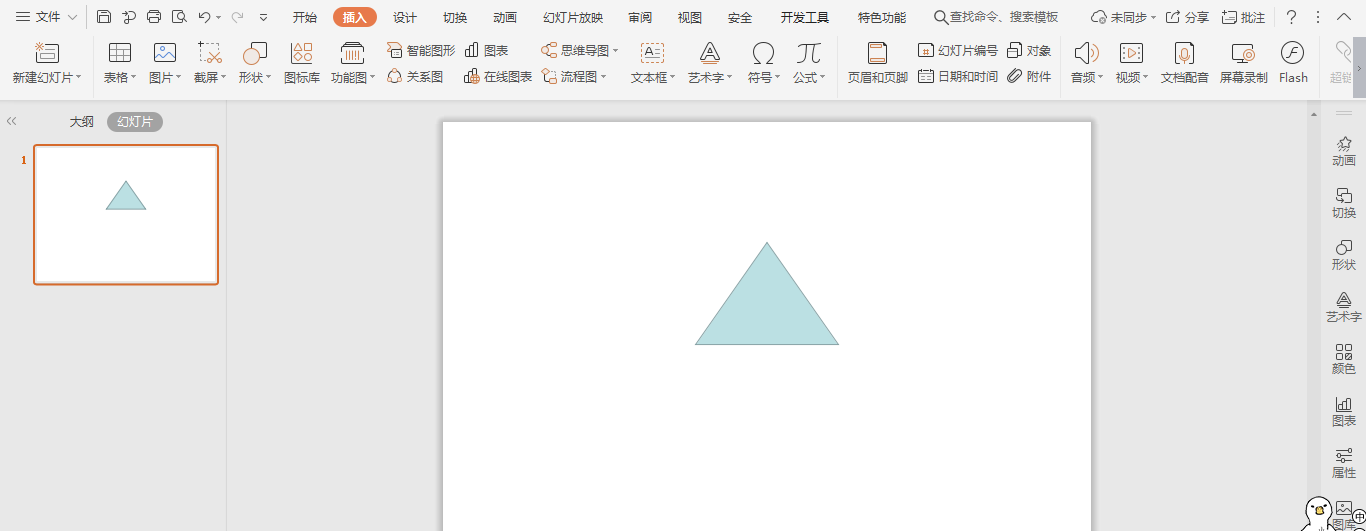Open the 开发工具 ribbon tab
Screen dimensions: 1366x531
805,17
